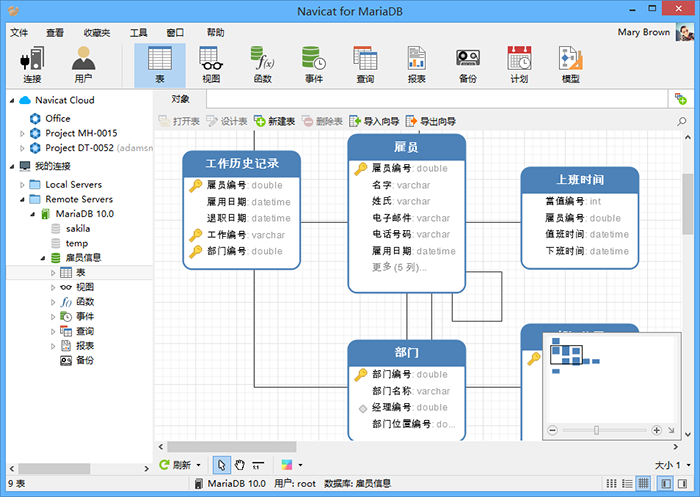The width and height of the screenshot is (700, 497).
Task: Open the 连接 (Connection) toolbar button
Action: click(32, 65)
